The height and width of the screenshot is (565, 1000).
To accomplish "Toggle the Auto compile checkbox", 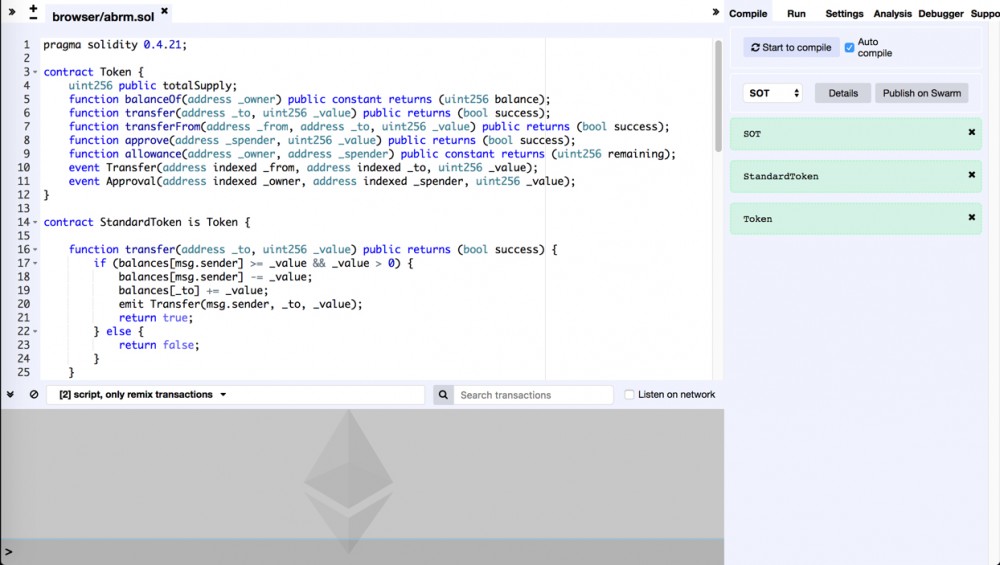I will pos(849,48).
